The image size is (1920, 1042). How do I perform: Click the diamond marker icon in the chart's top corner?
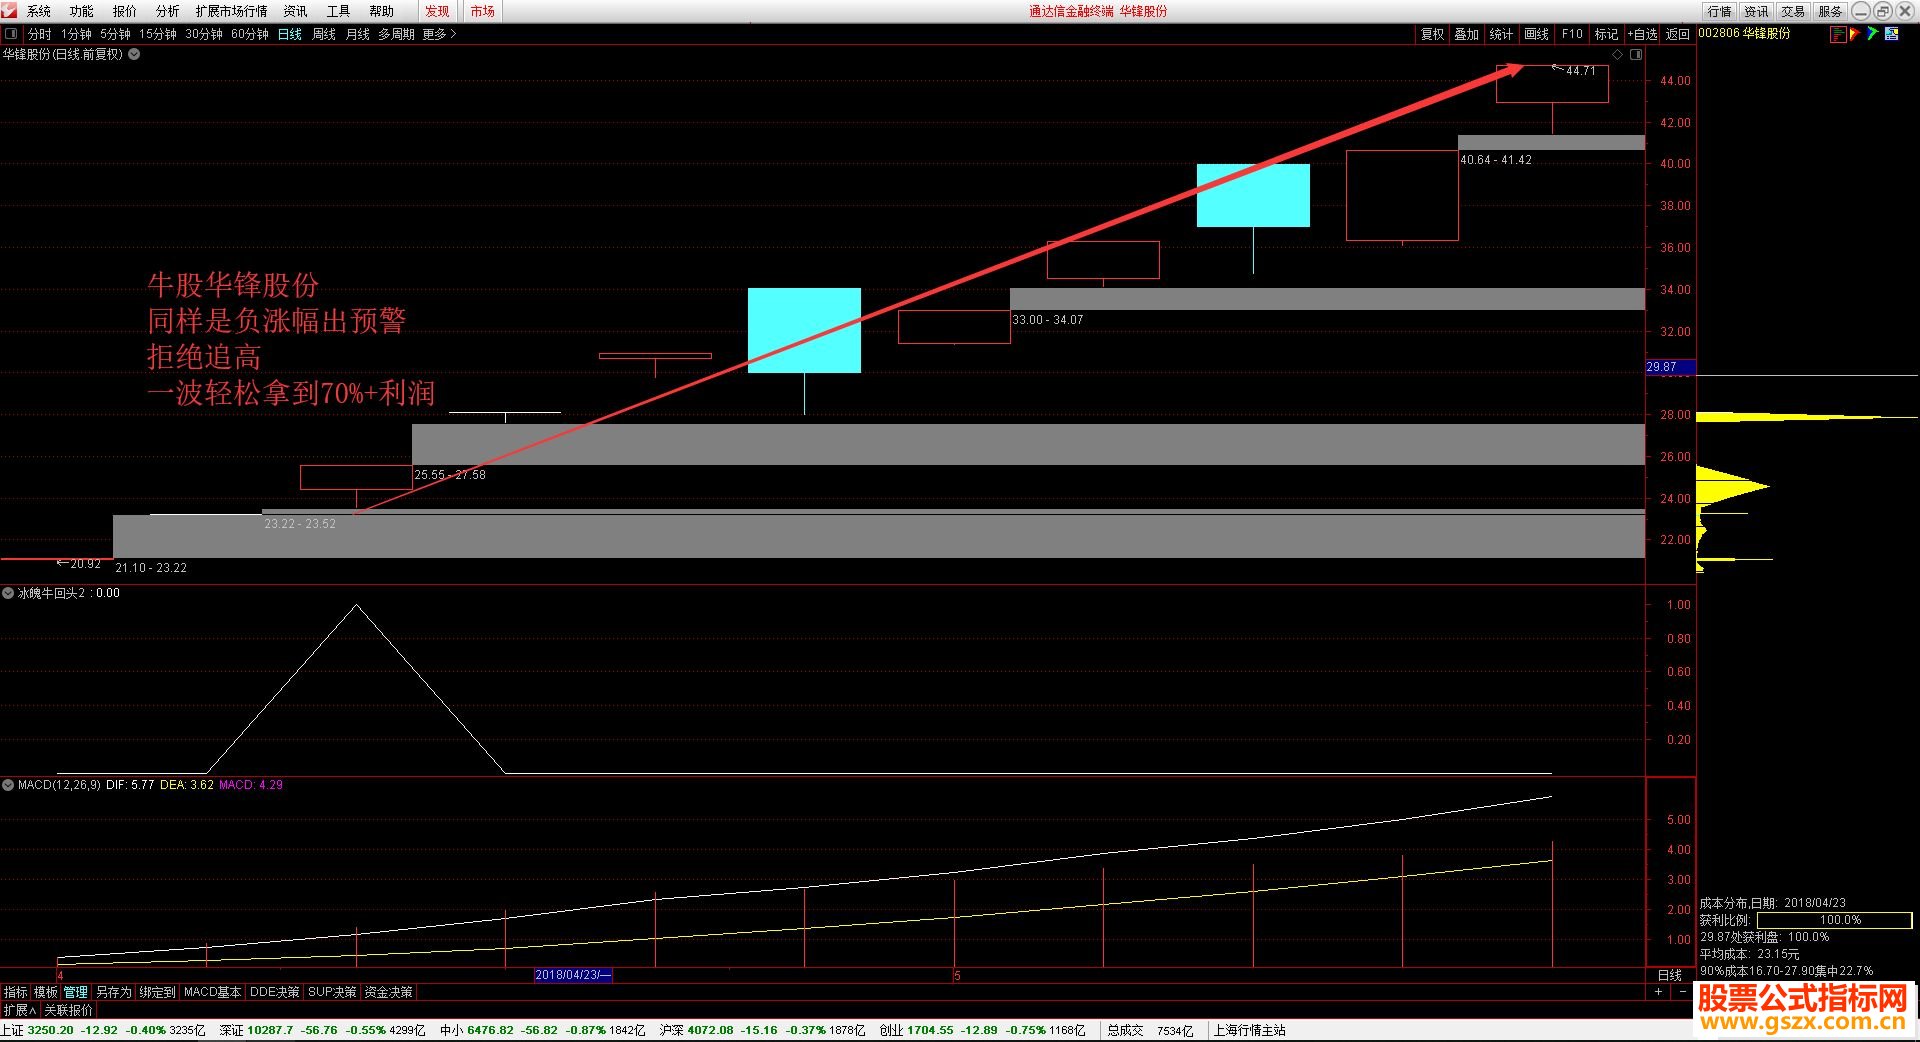[1618, 54]
